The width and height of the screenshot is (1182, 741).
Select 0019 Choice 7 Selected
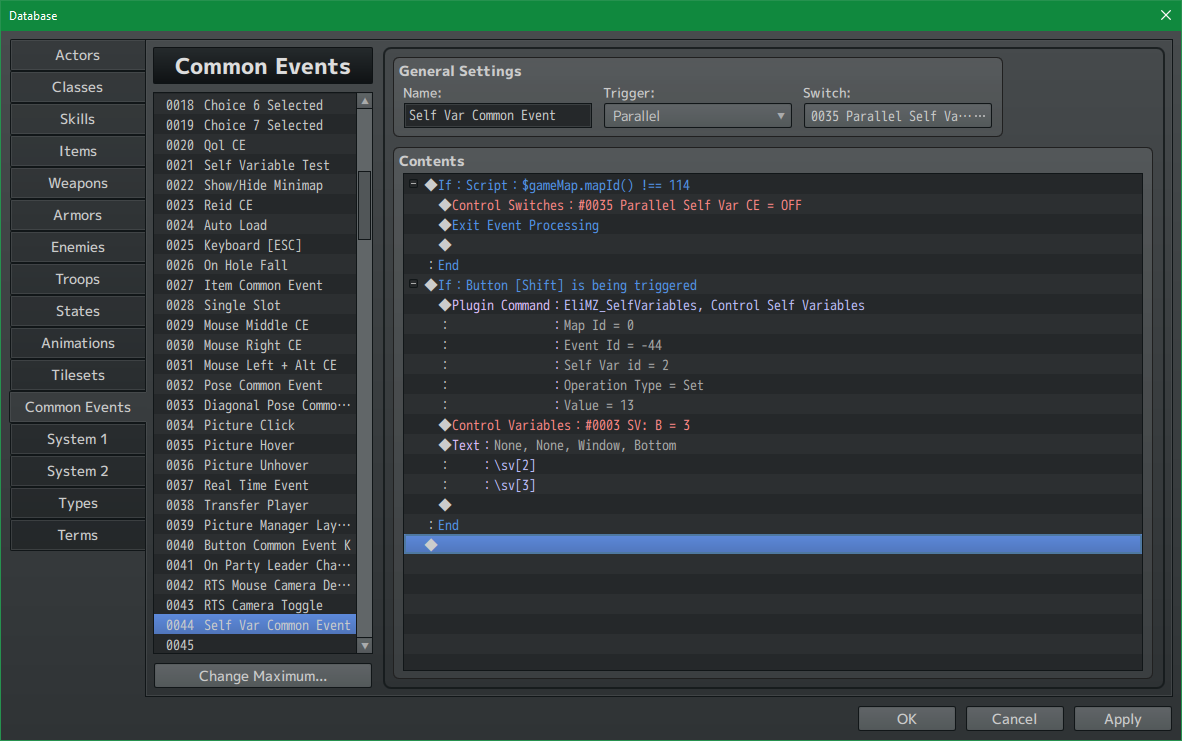pos(255,125)
